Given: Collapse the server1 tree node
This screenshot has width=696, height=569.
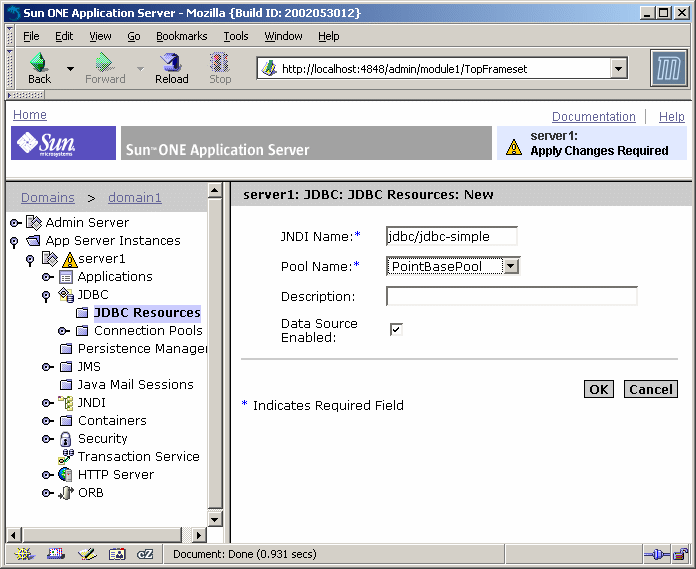Looking at the screenshot, I should coord(30,261).
